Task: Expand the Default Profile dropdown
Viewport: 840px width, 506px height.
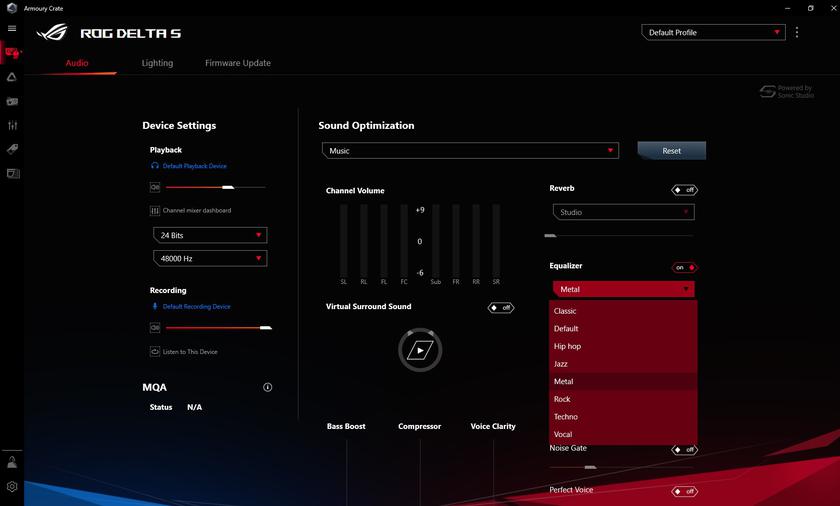Action: click(x=713, y=32)
